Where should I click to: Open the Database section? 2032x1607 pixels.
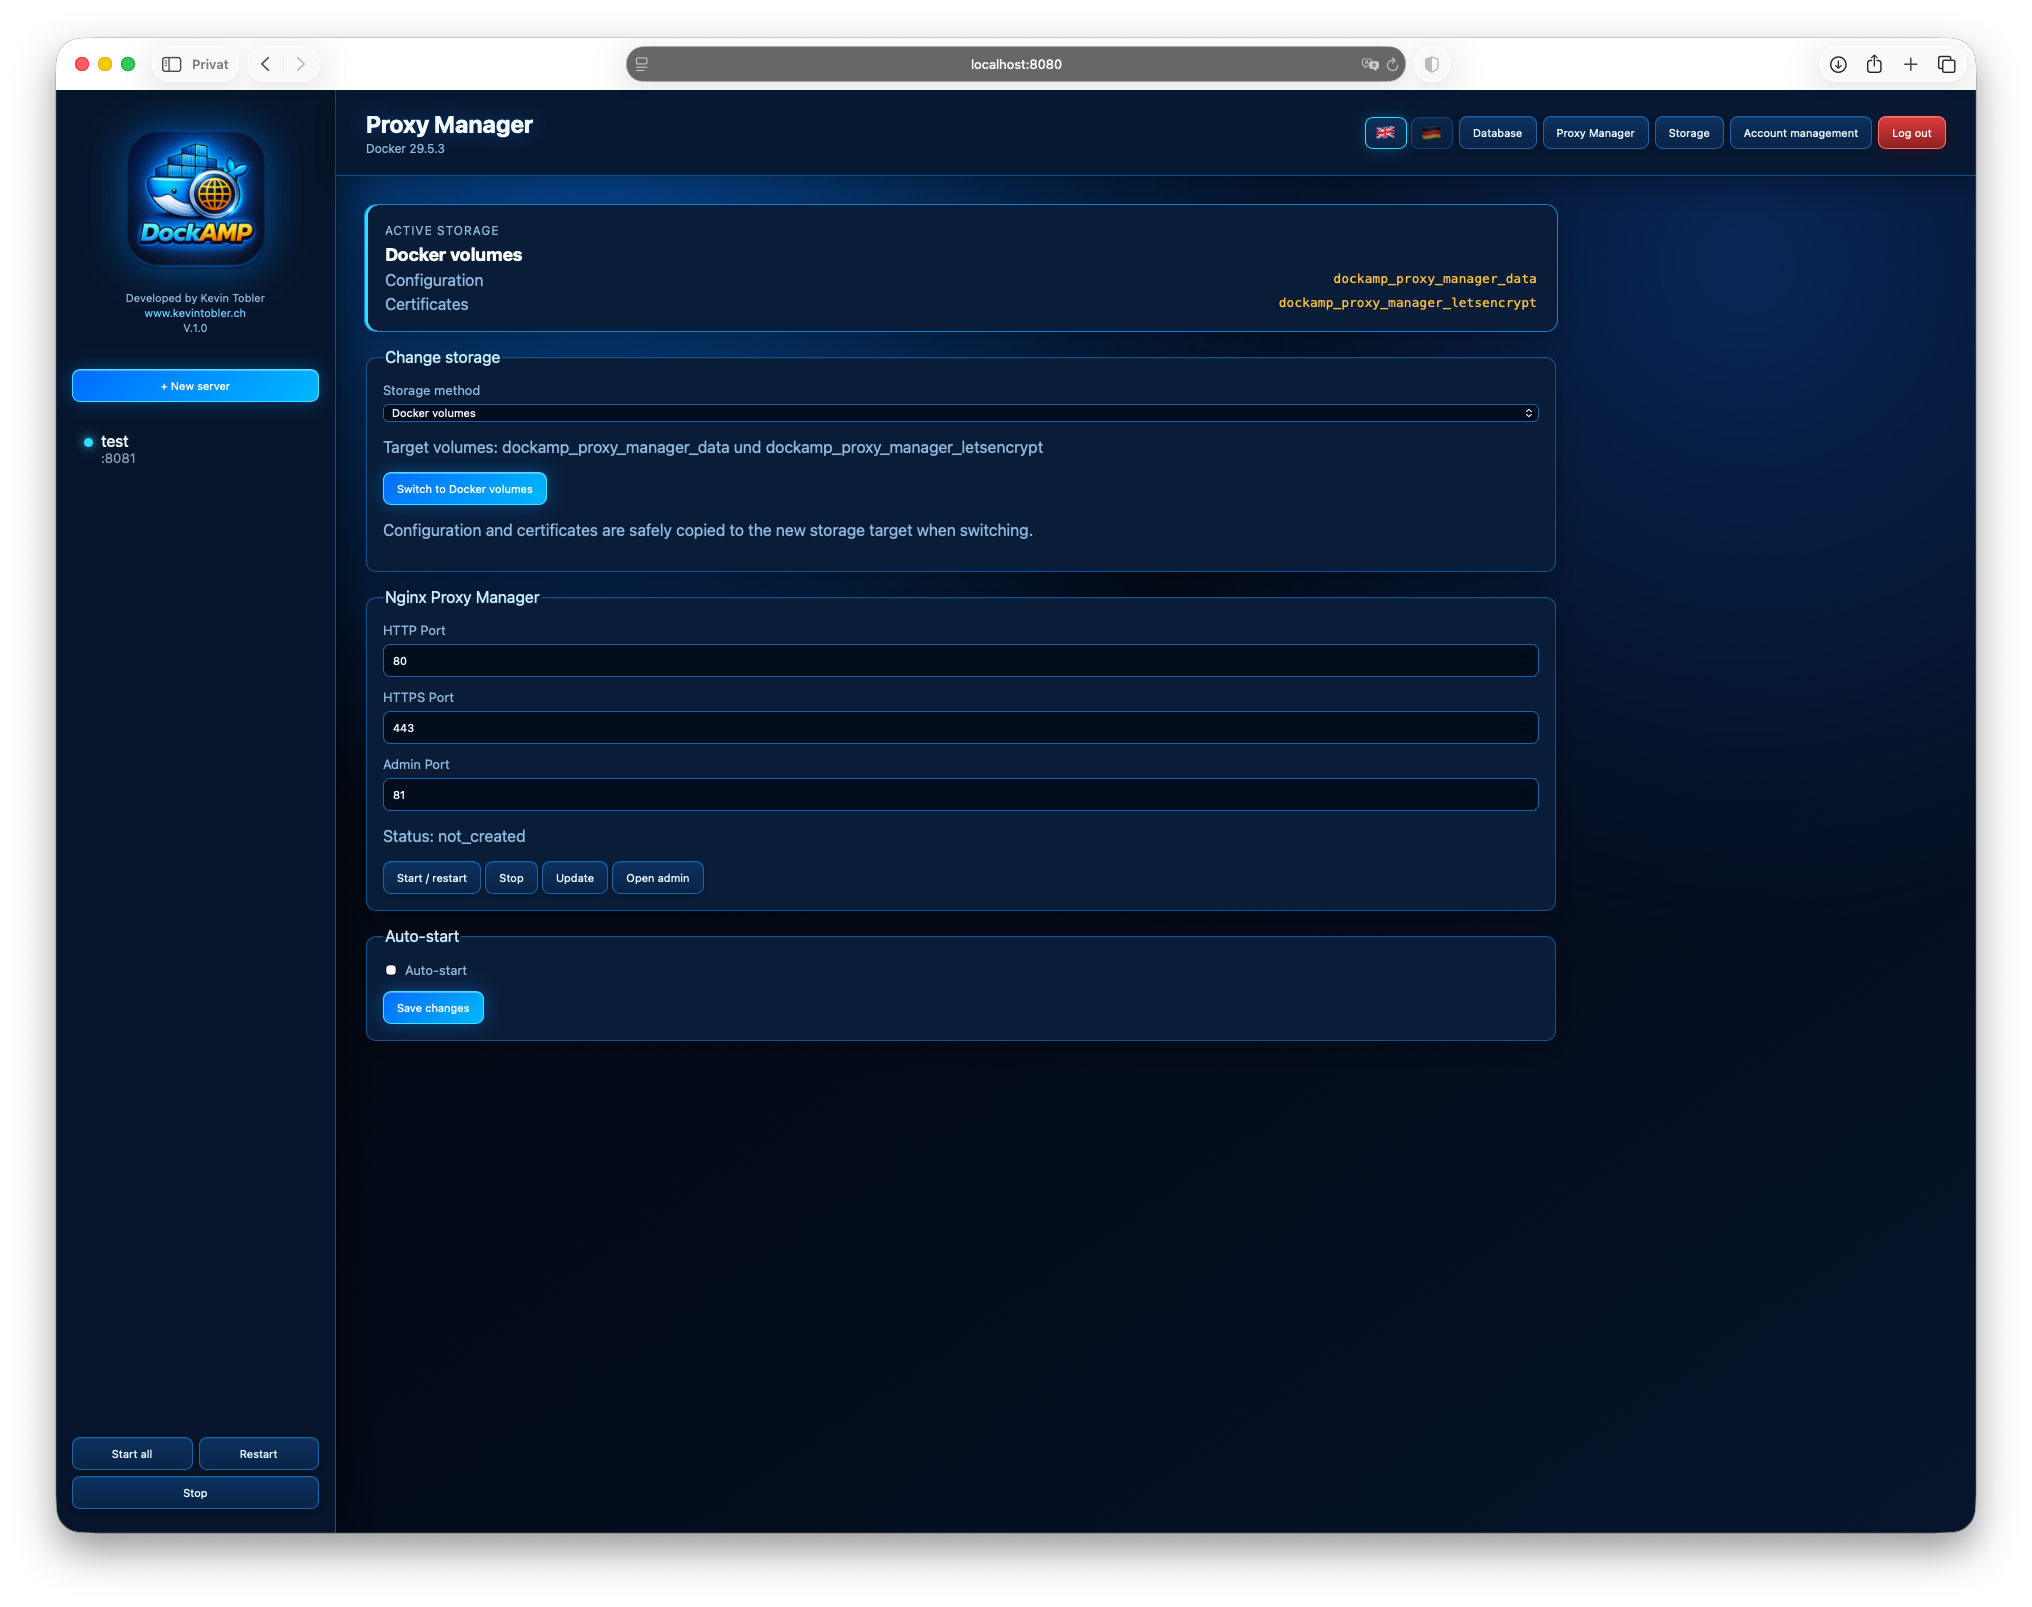(1497, 133)
